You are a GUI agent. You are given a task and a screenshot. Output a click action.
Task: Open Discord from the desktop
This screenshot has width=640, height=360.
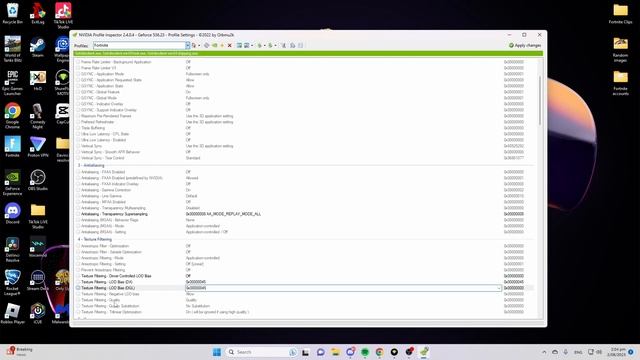(13, 213)
